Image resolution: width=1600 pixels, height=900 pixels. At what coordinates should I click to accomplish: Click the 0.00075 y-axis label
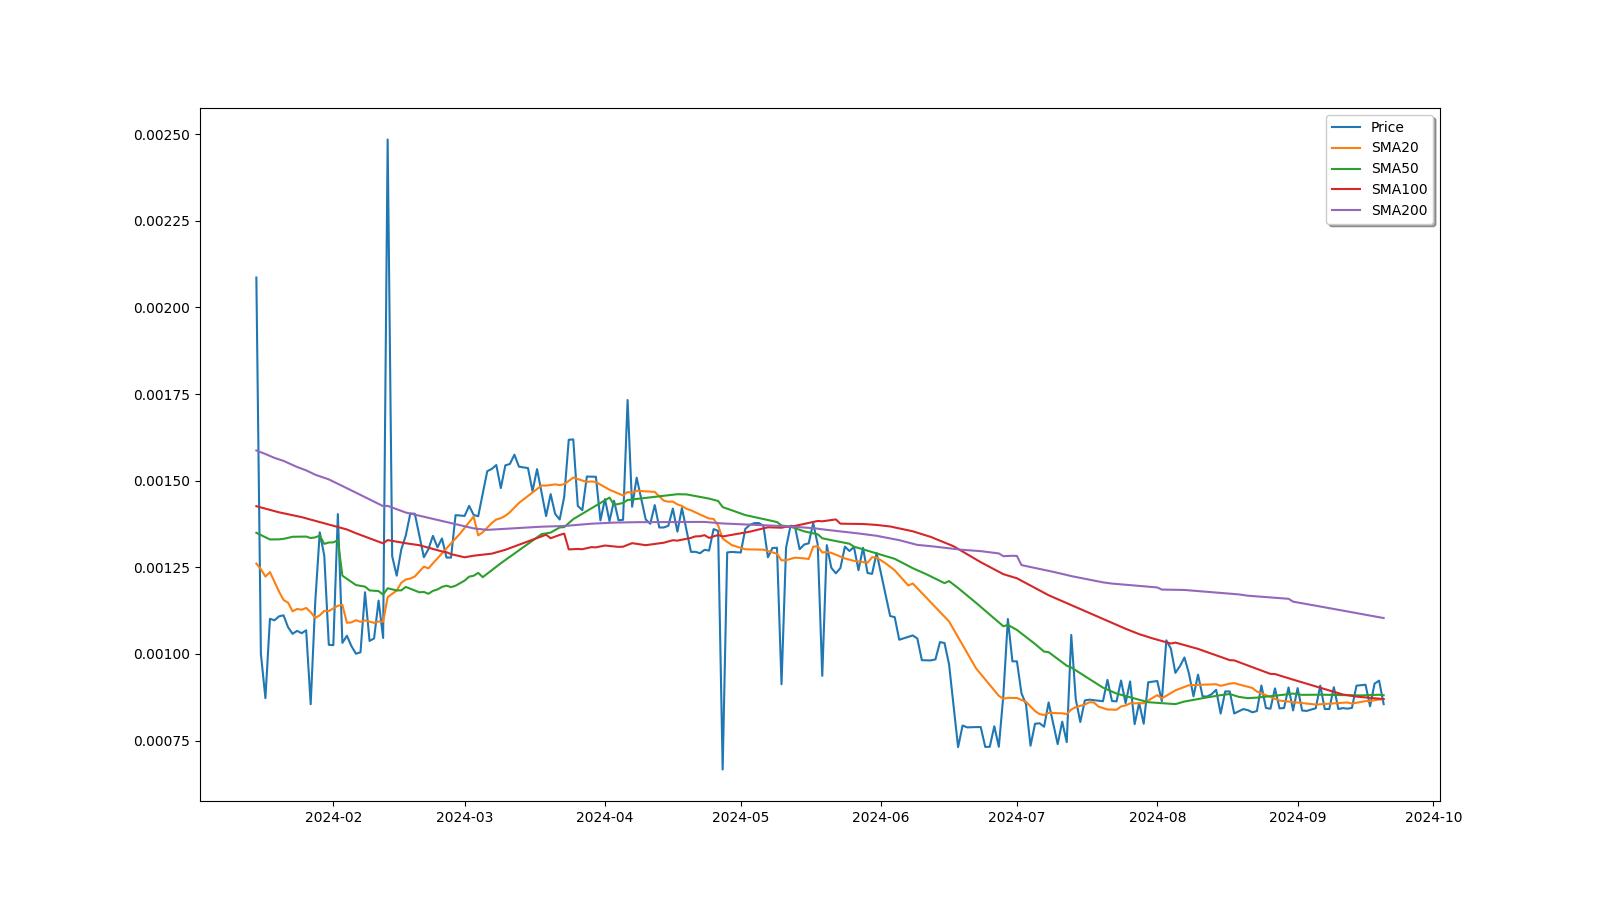pyautogui.click(x=162, y=741)
